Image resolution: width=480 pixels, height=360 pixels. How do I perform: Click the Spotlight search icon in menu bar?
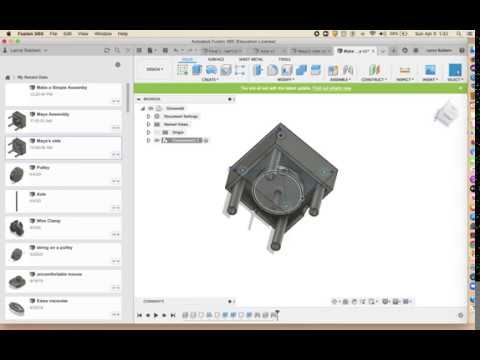point(459,34)
